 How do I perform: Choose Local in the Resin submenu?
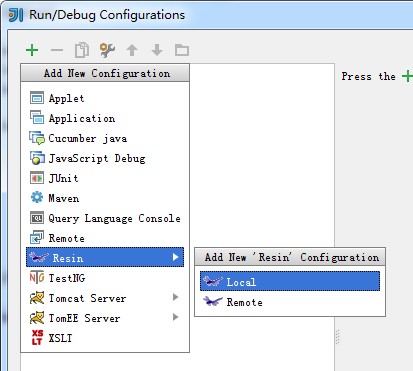(290, 281)
